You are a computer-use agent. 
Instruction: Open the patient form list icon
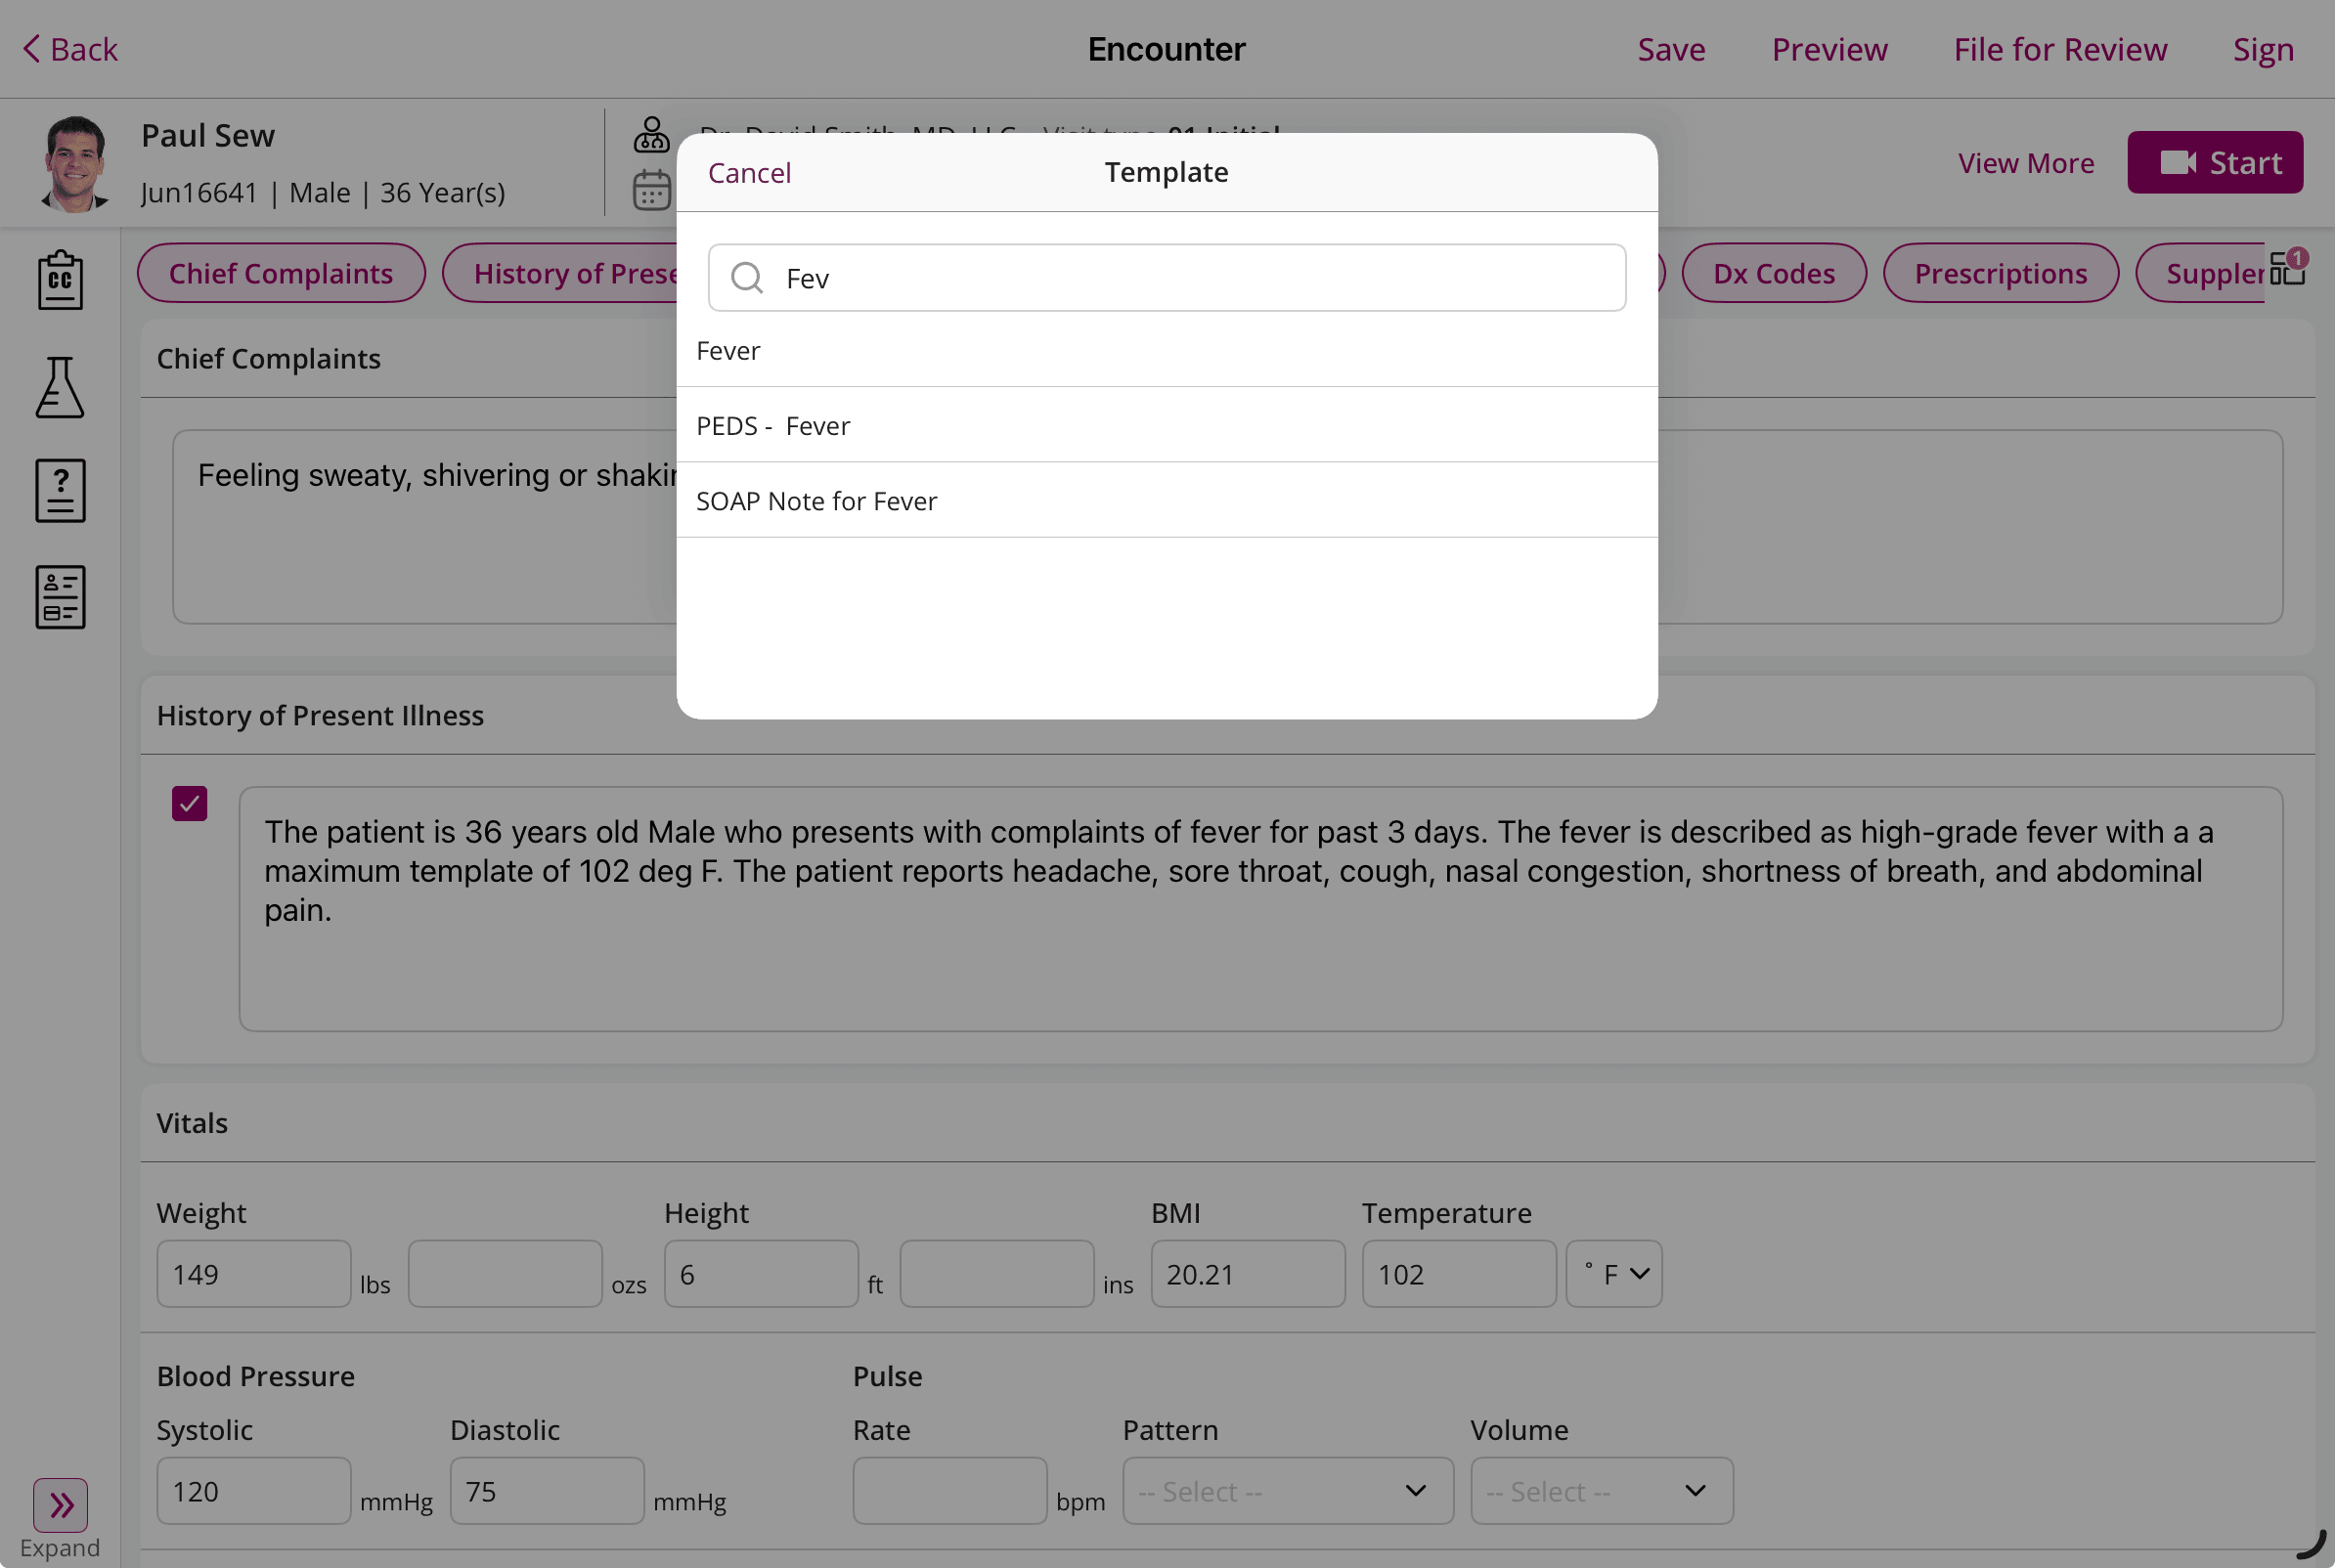60,597
